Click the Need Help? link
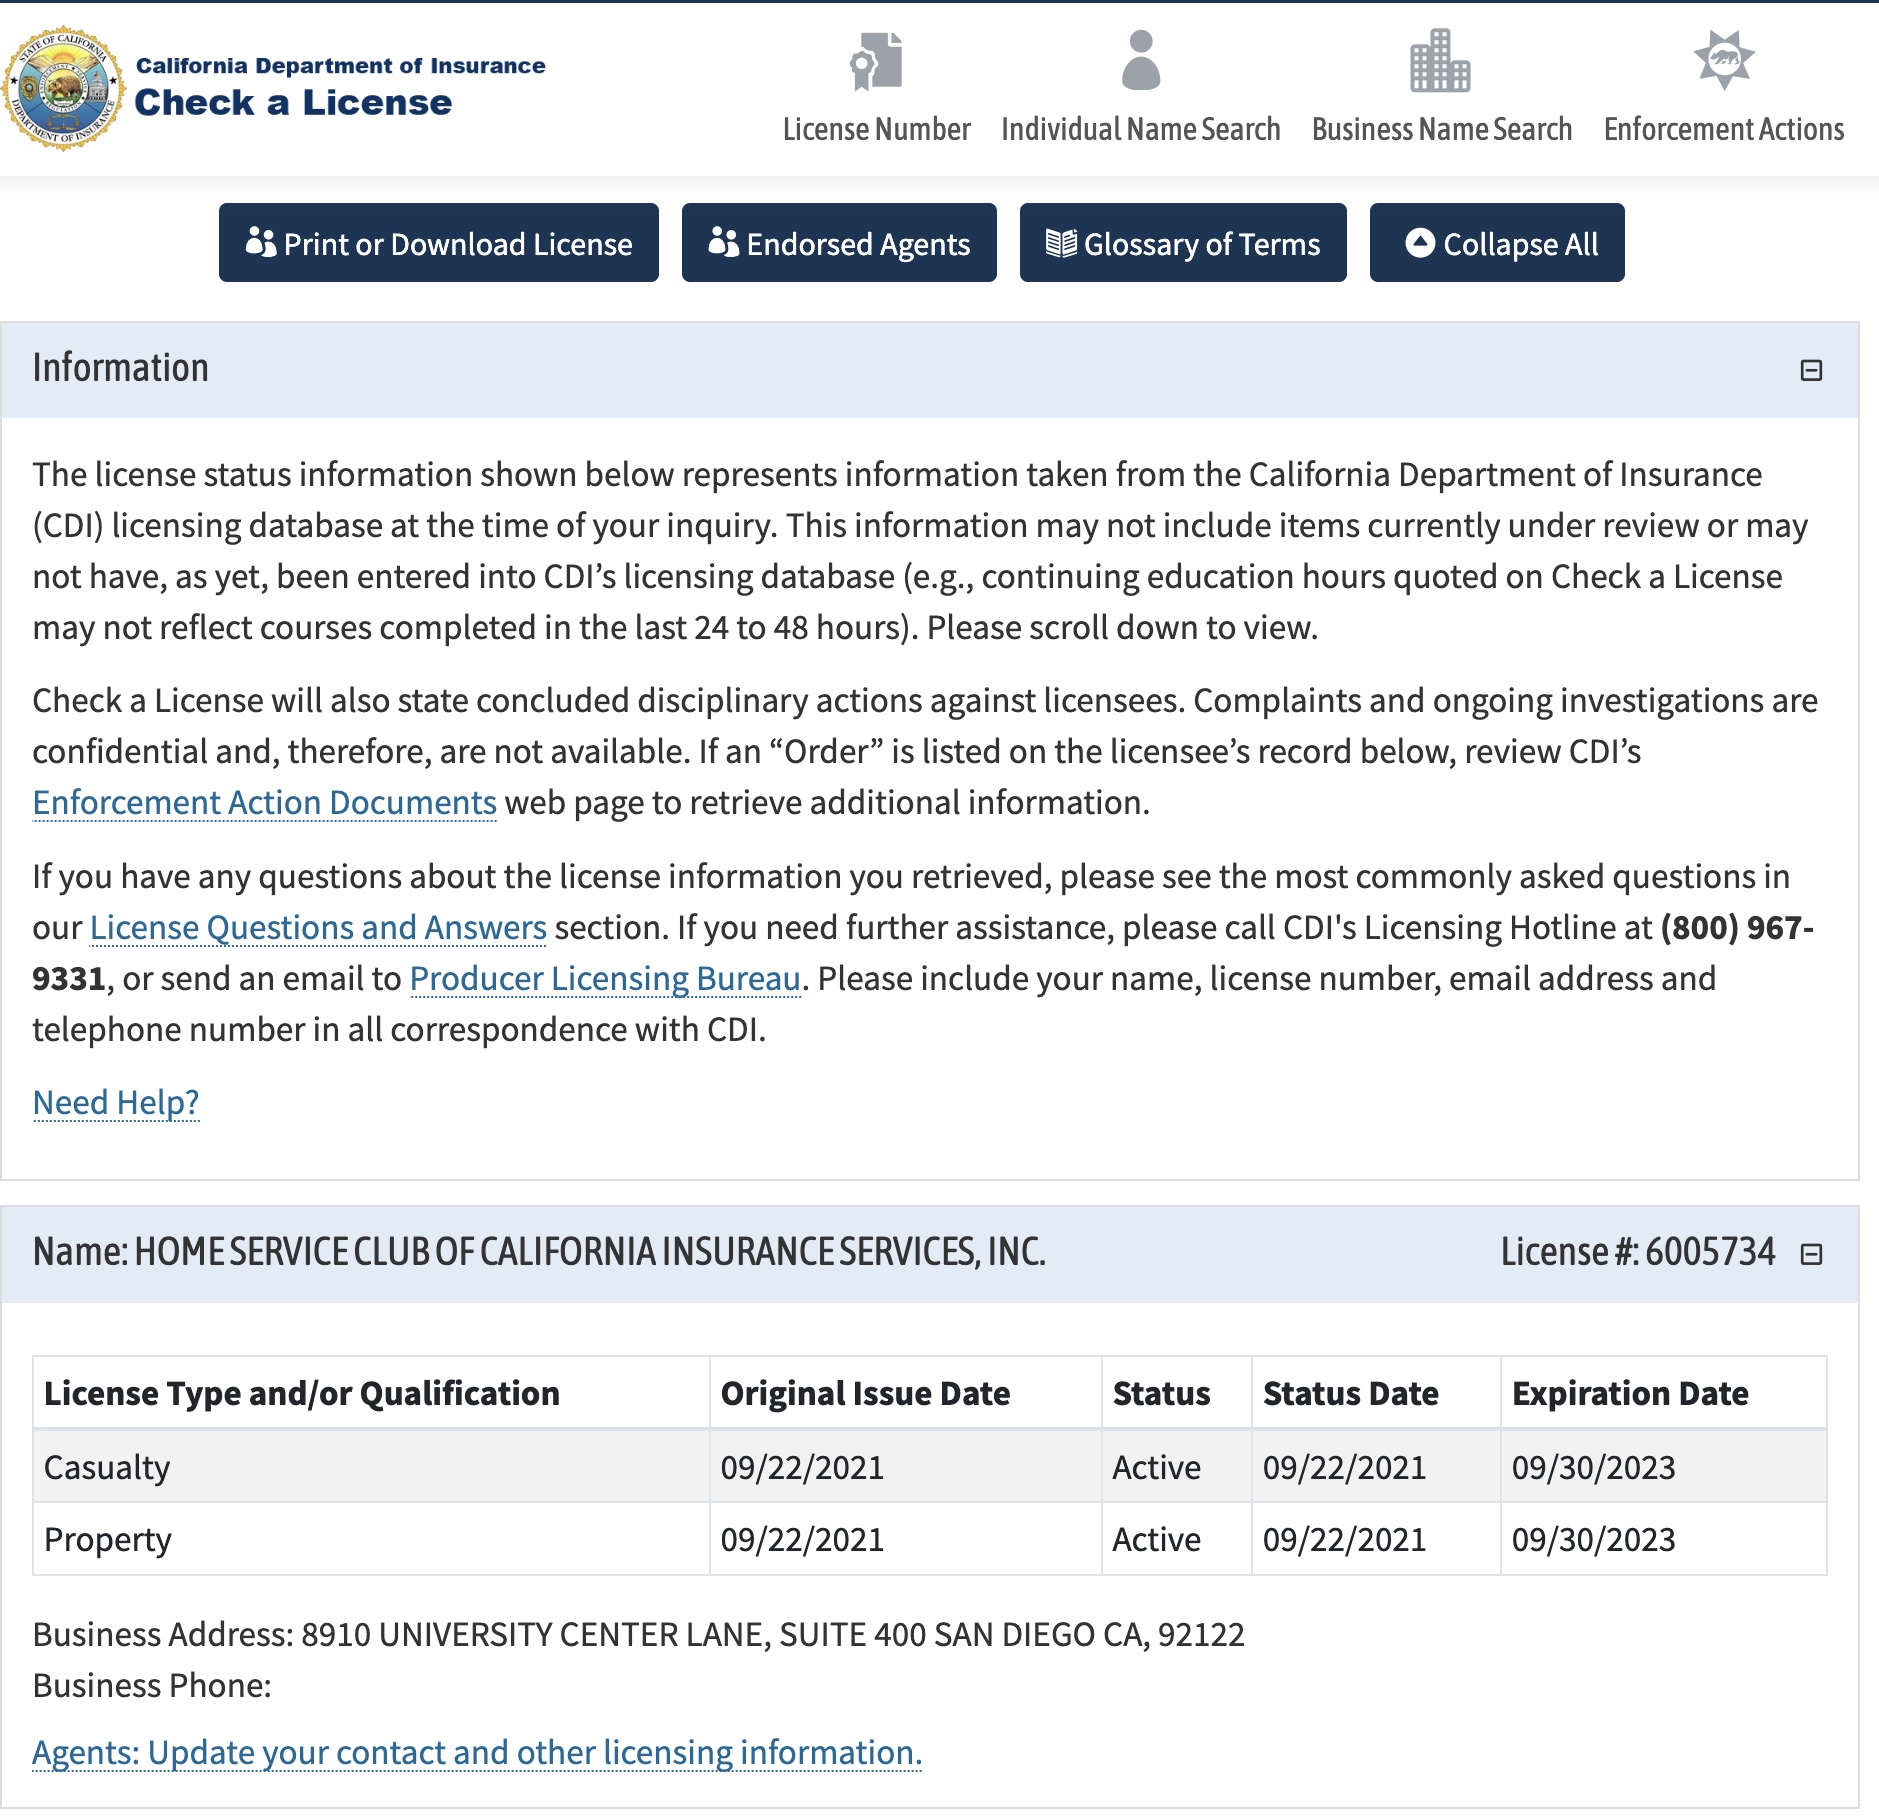 click(116, 1103)
